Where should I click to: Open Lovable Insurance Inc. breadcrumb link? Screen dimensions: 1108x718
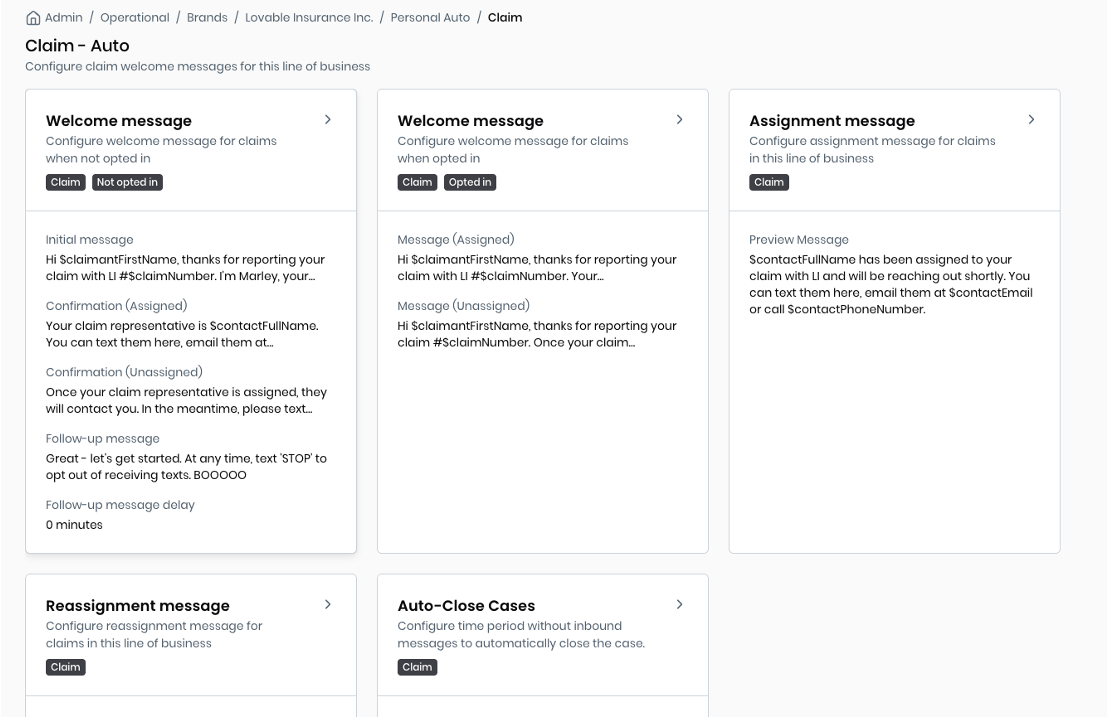pyautogui.click(x=308, y=17)
